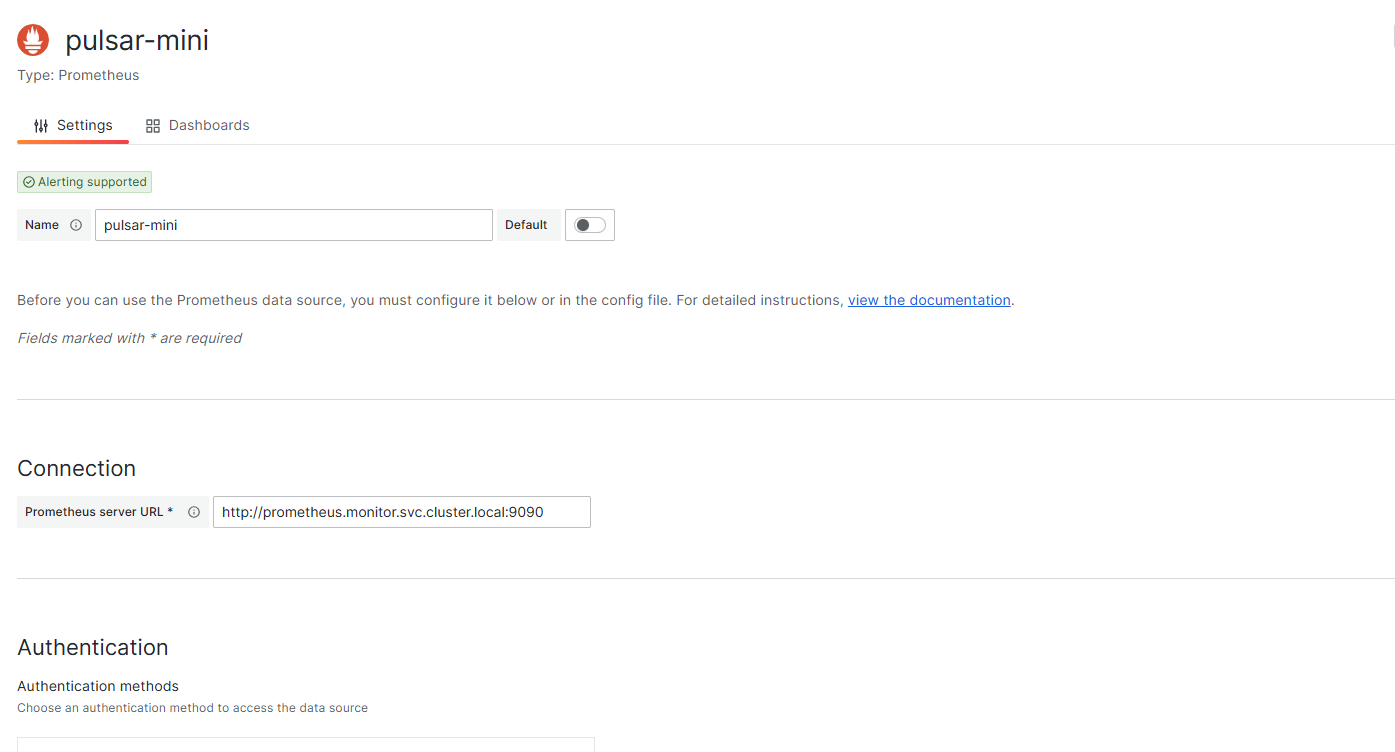The image size is (1395, 752).
Task: Open the Settings tab
Action: point(73,126)
